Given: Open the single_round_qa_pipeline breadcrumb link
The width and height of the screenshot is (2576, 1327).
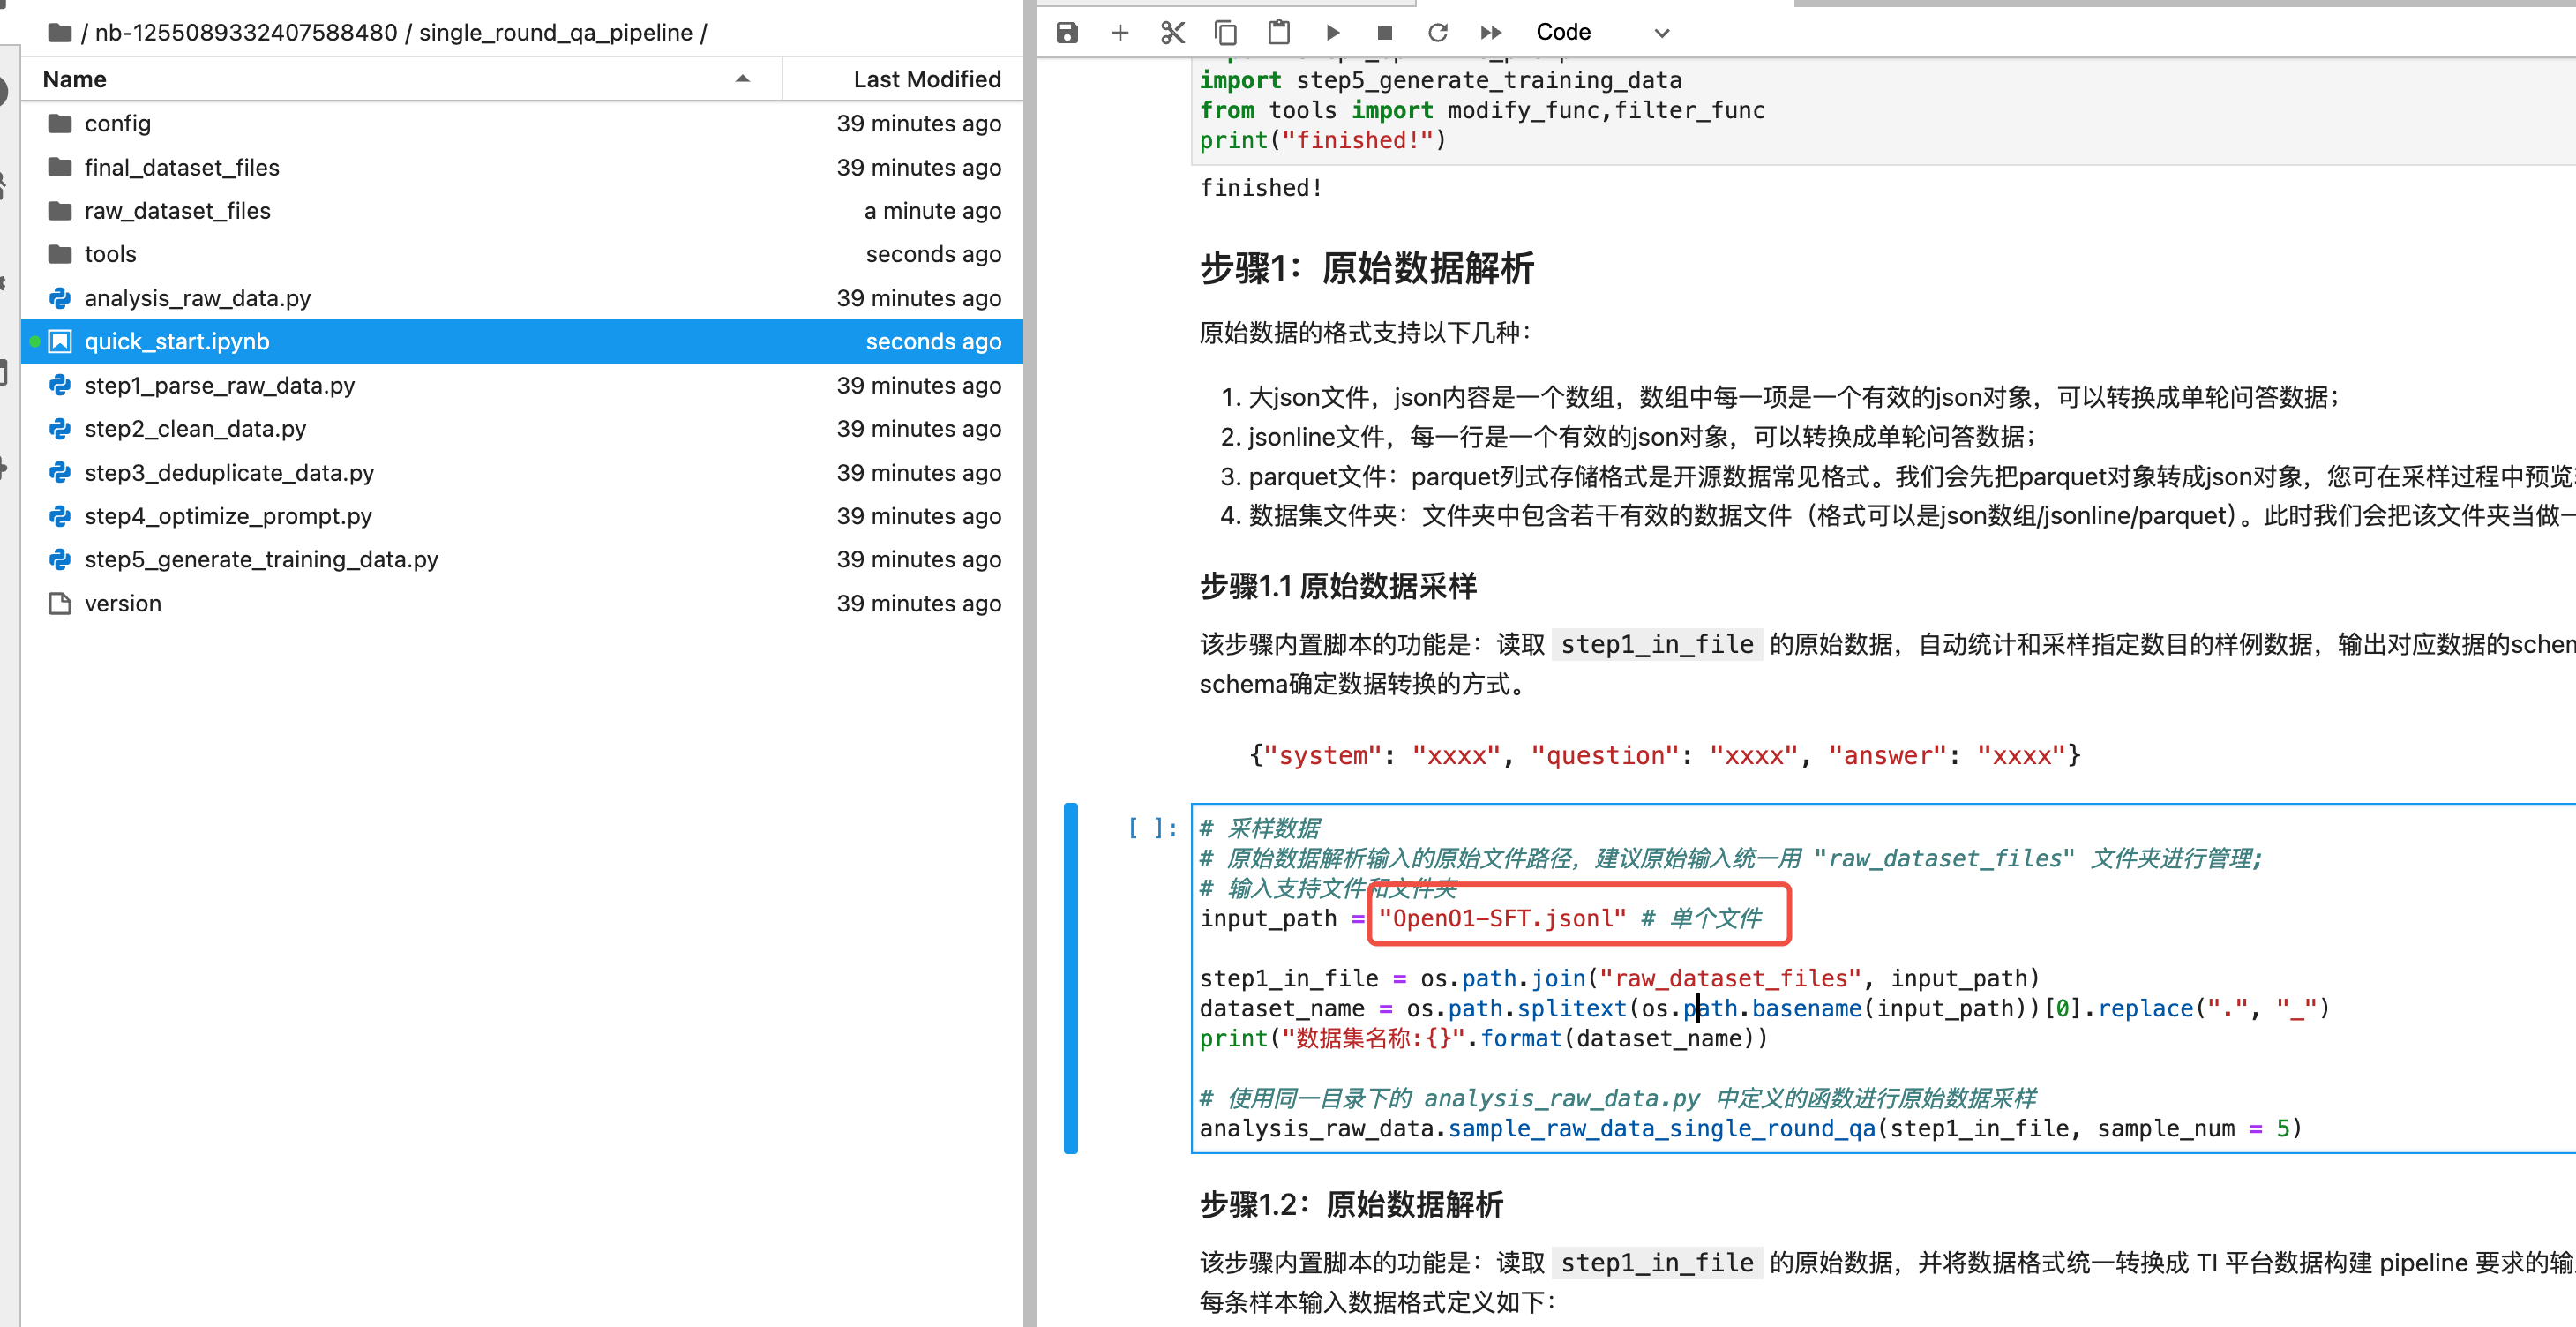Looking at the screenshot, I should point(555,33).
